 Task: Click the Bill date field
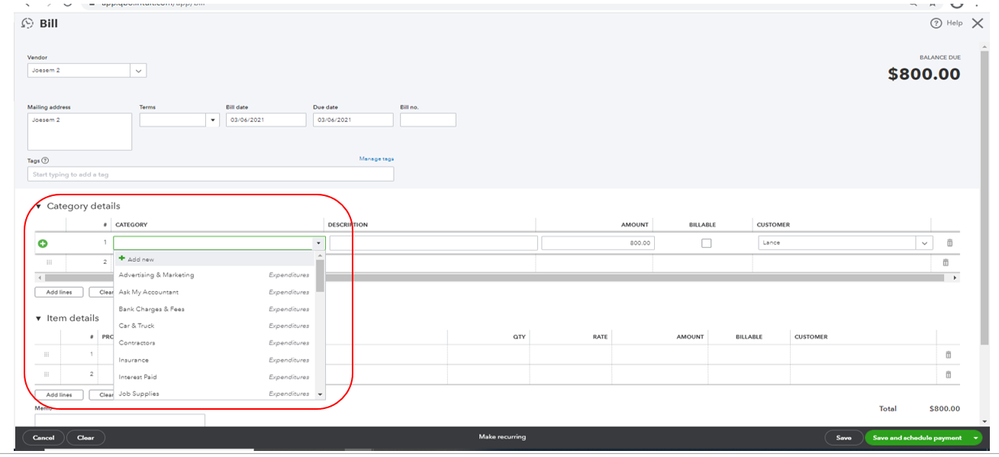pos(266,120)
